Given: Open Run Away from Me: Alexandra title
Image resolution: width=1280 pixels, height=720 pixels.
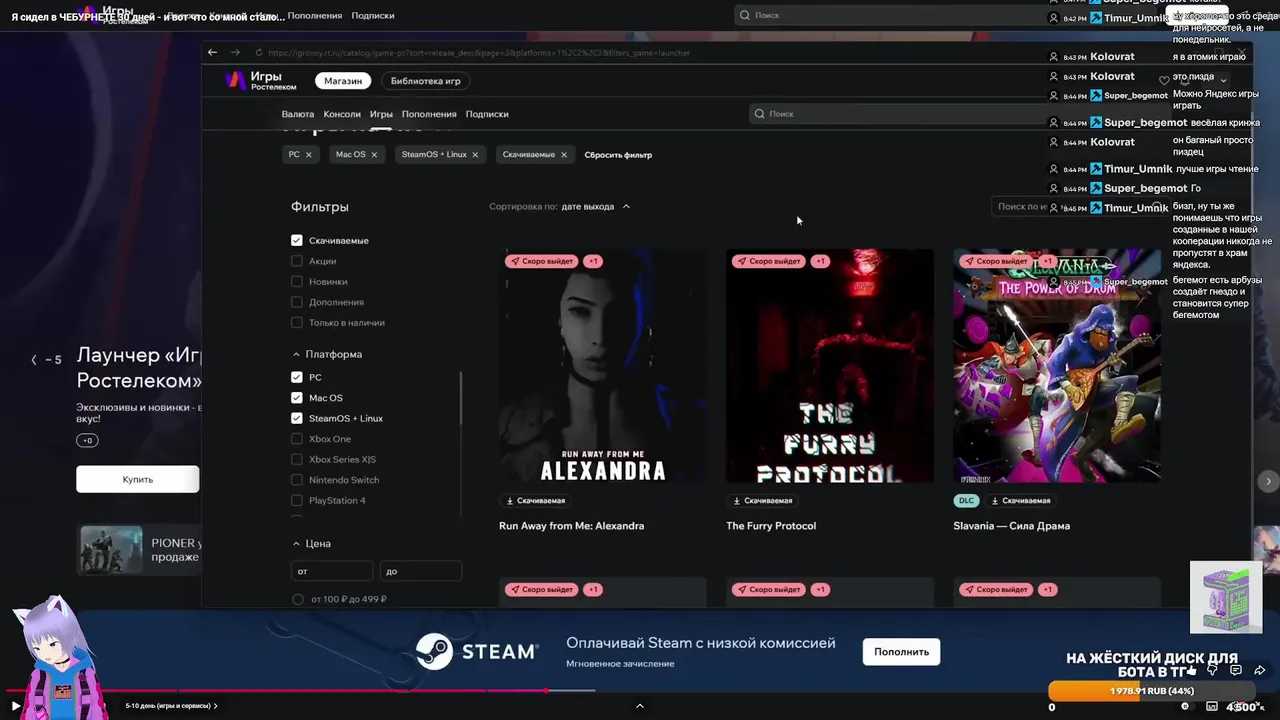Looking at the screenshot, I should pos(571,526).
